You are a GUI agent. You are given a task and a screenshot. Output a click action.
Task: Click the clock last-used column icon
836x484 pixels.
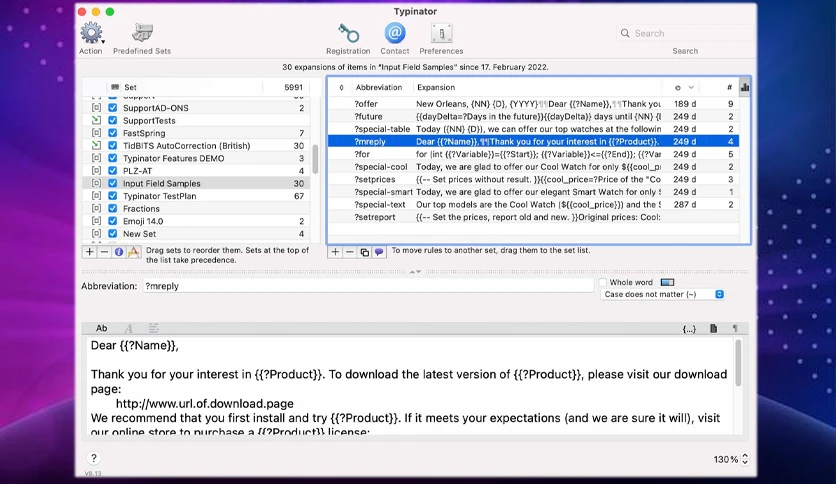678,87
